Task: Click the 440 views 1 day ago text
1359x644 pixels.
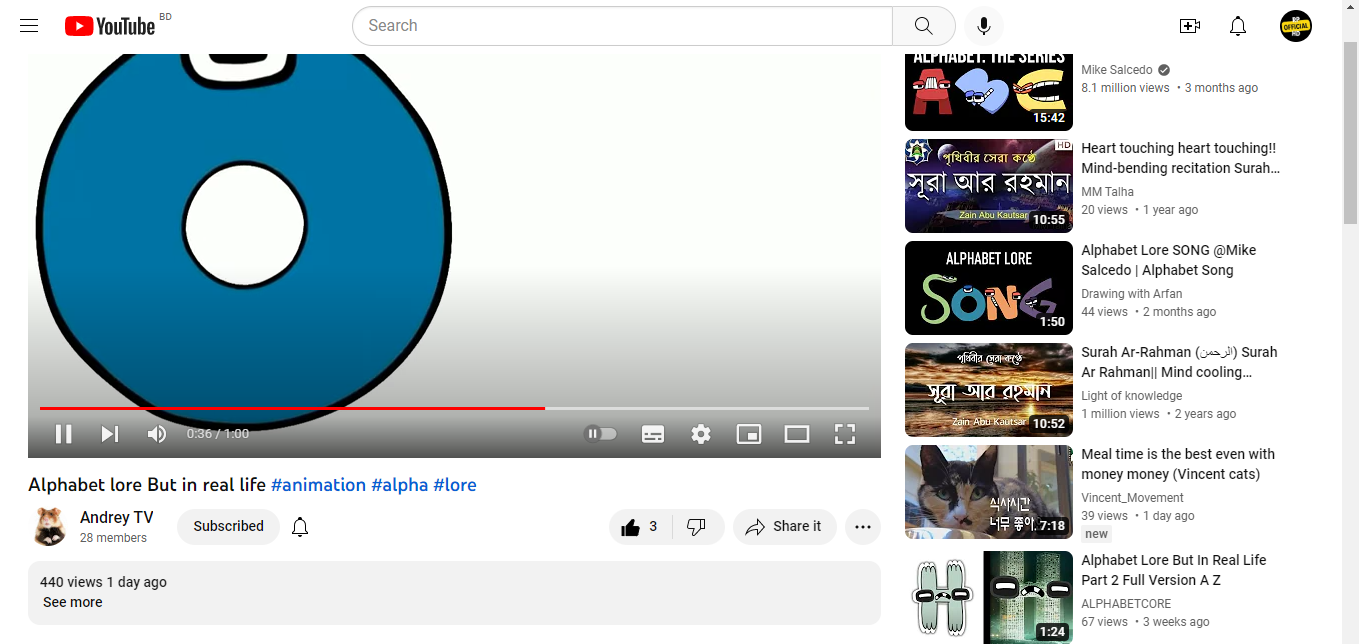Action: [x=103, y=582]
